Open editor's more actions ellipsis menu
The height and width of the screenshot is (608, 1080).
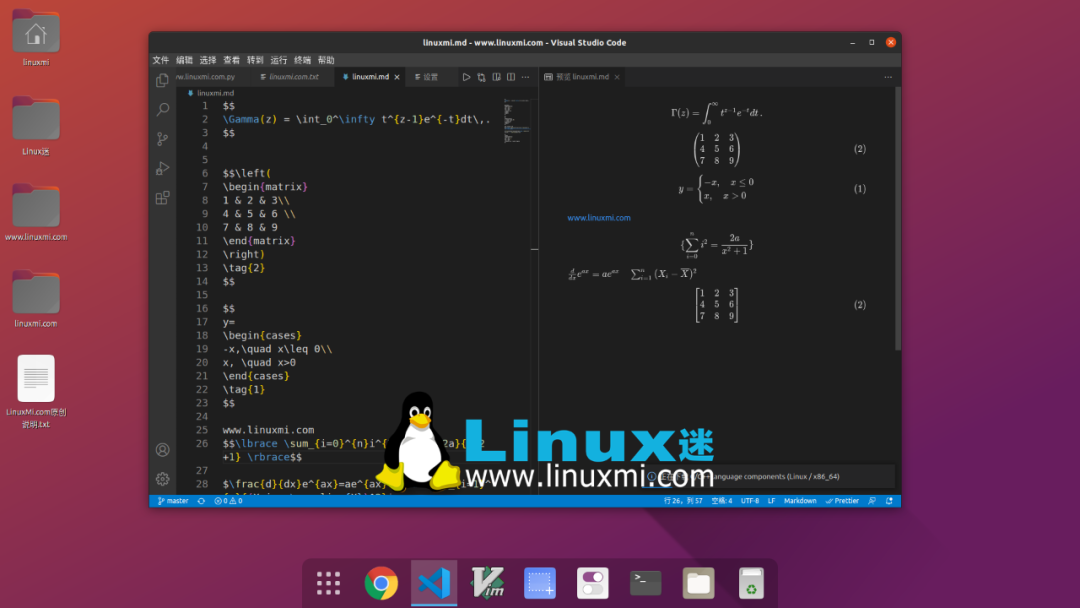526,77
